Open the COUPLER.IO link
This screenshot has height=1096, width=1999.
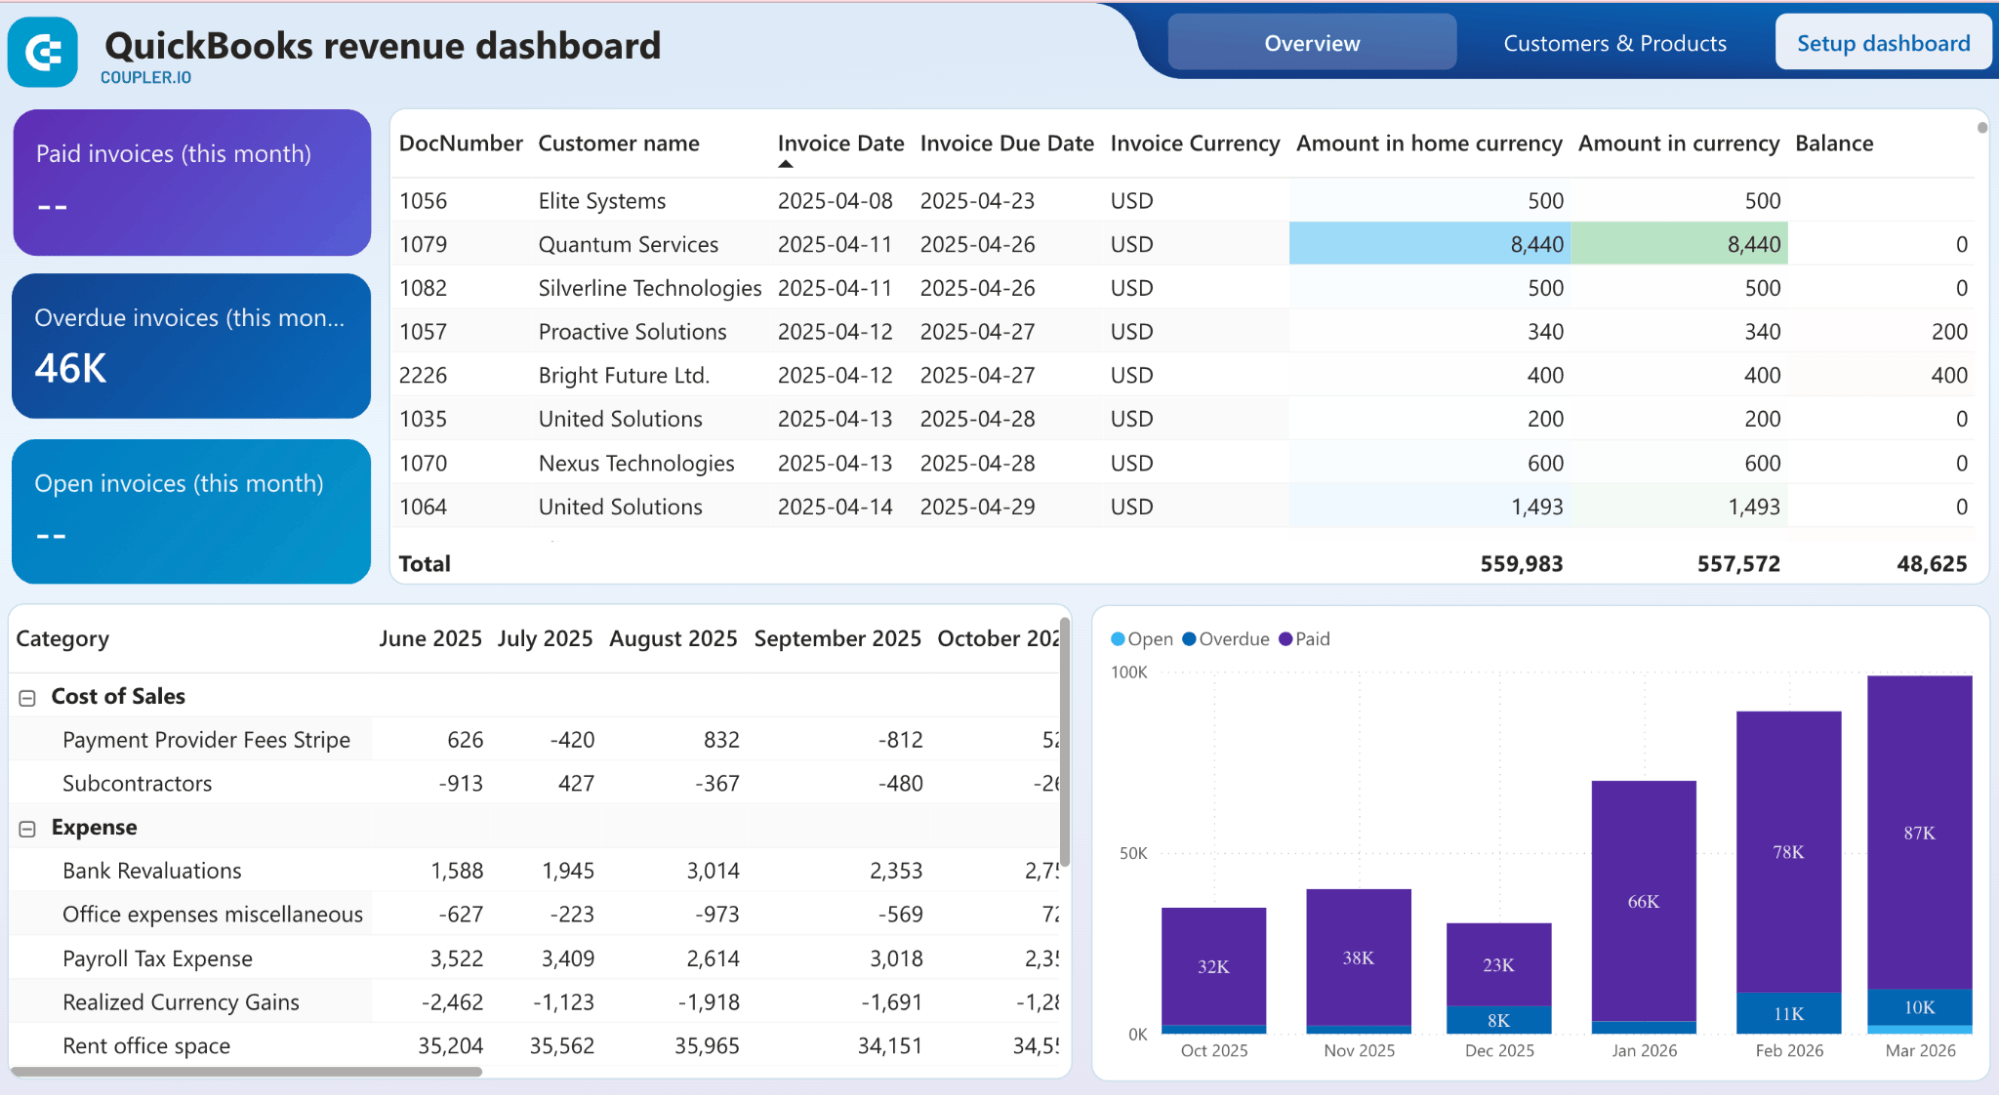pyautogui.click(x=146, y=78)
